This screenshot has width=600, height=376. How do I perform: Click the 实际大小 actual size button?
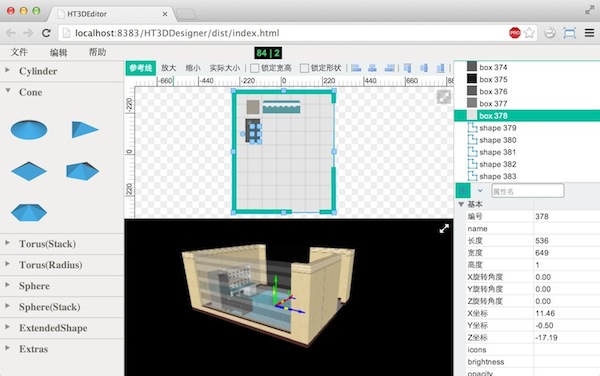[225, 68]
